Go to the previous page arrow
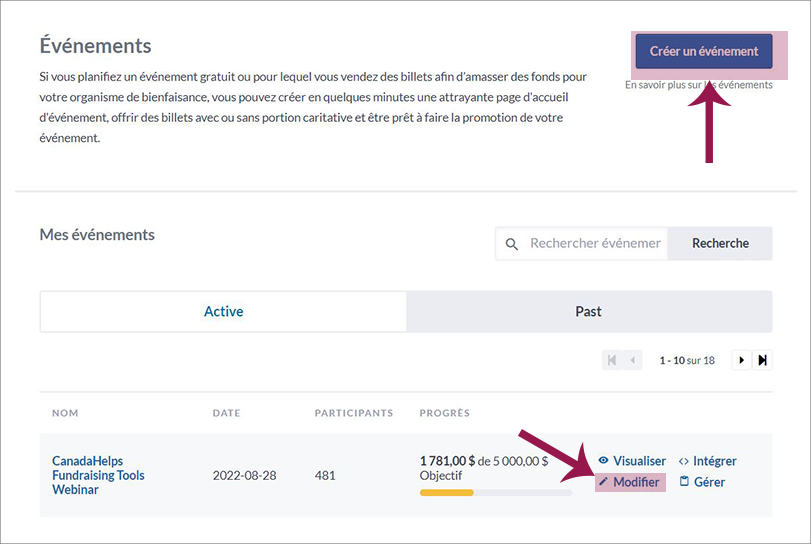This screenshot has height=545, width=811. tap(632, 360)
